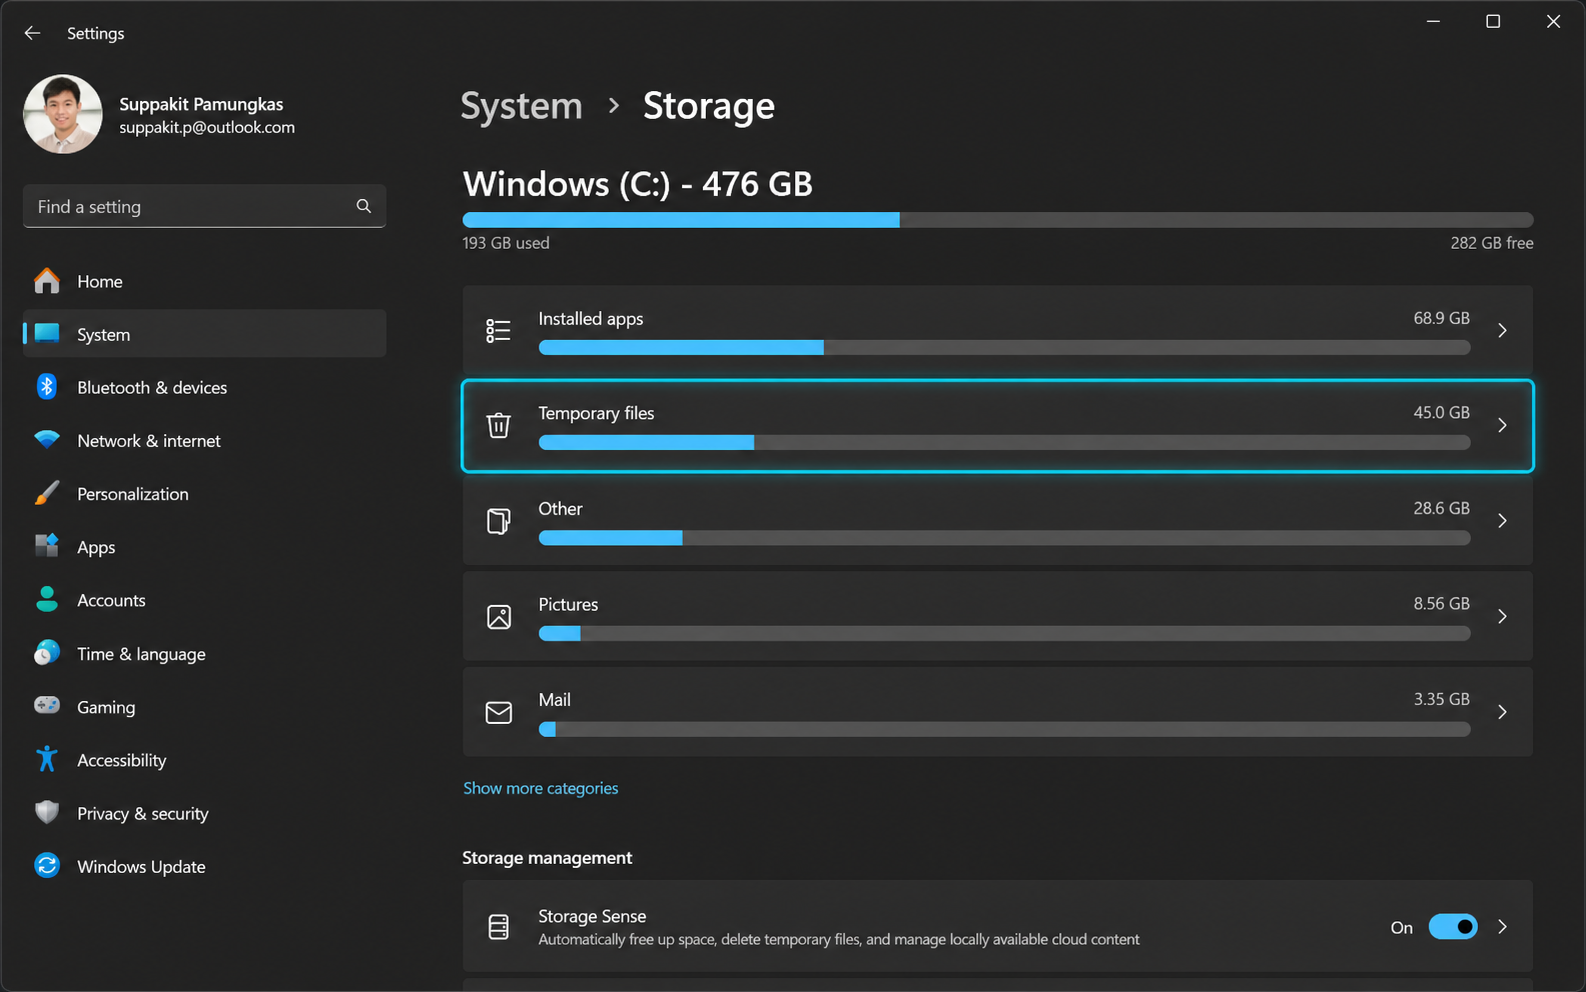The image size is (1586, 992).
Task: Click the chevron on the Other row
Action: 1502,521
